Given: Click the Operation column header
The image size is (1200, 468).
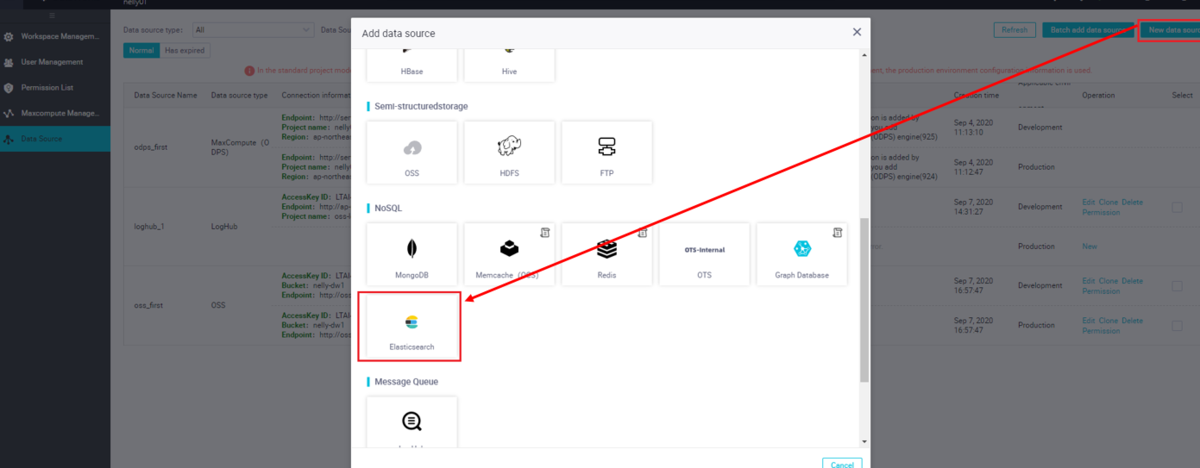Looking at the screenshot, I should 1098,95.
